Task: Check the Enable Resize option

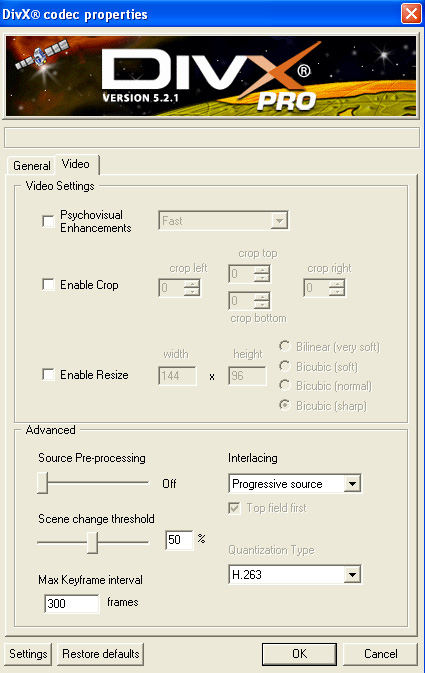Action: (49, 375)
